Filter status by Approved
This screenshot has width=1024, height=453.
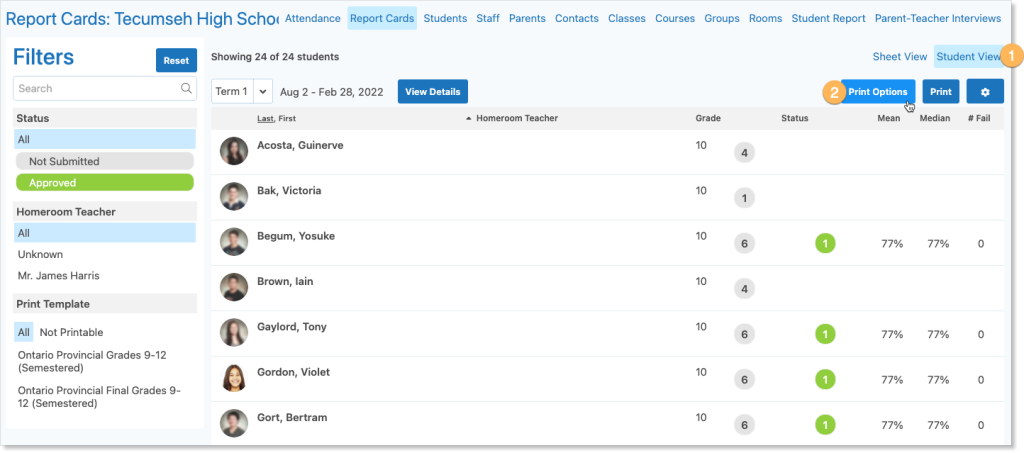tap(105, 183)
